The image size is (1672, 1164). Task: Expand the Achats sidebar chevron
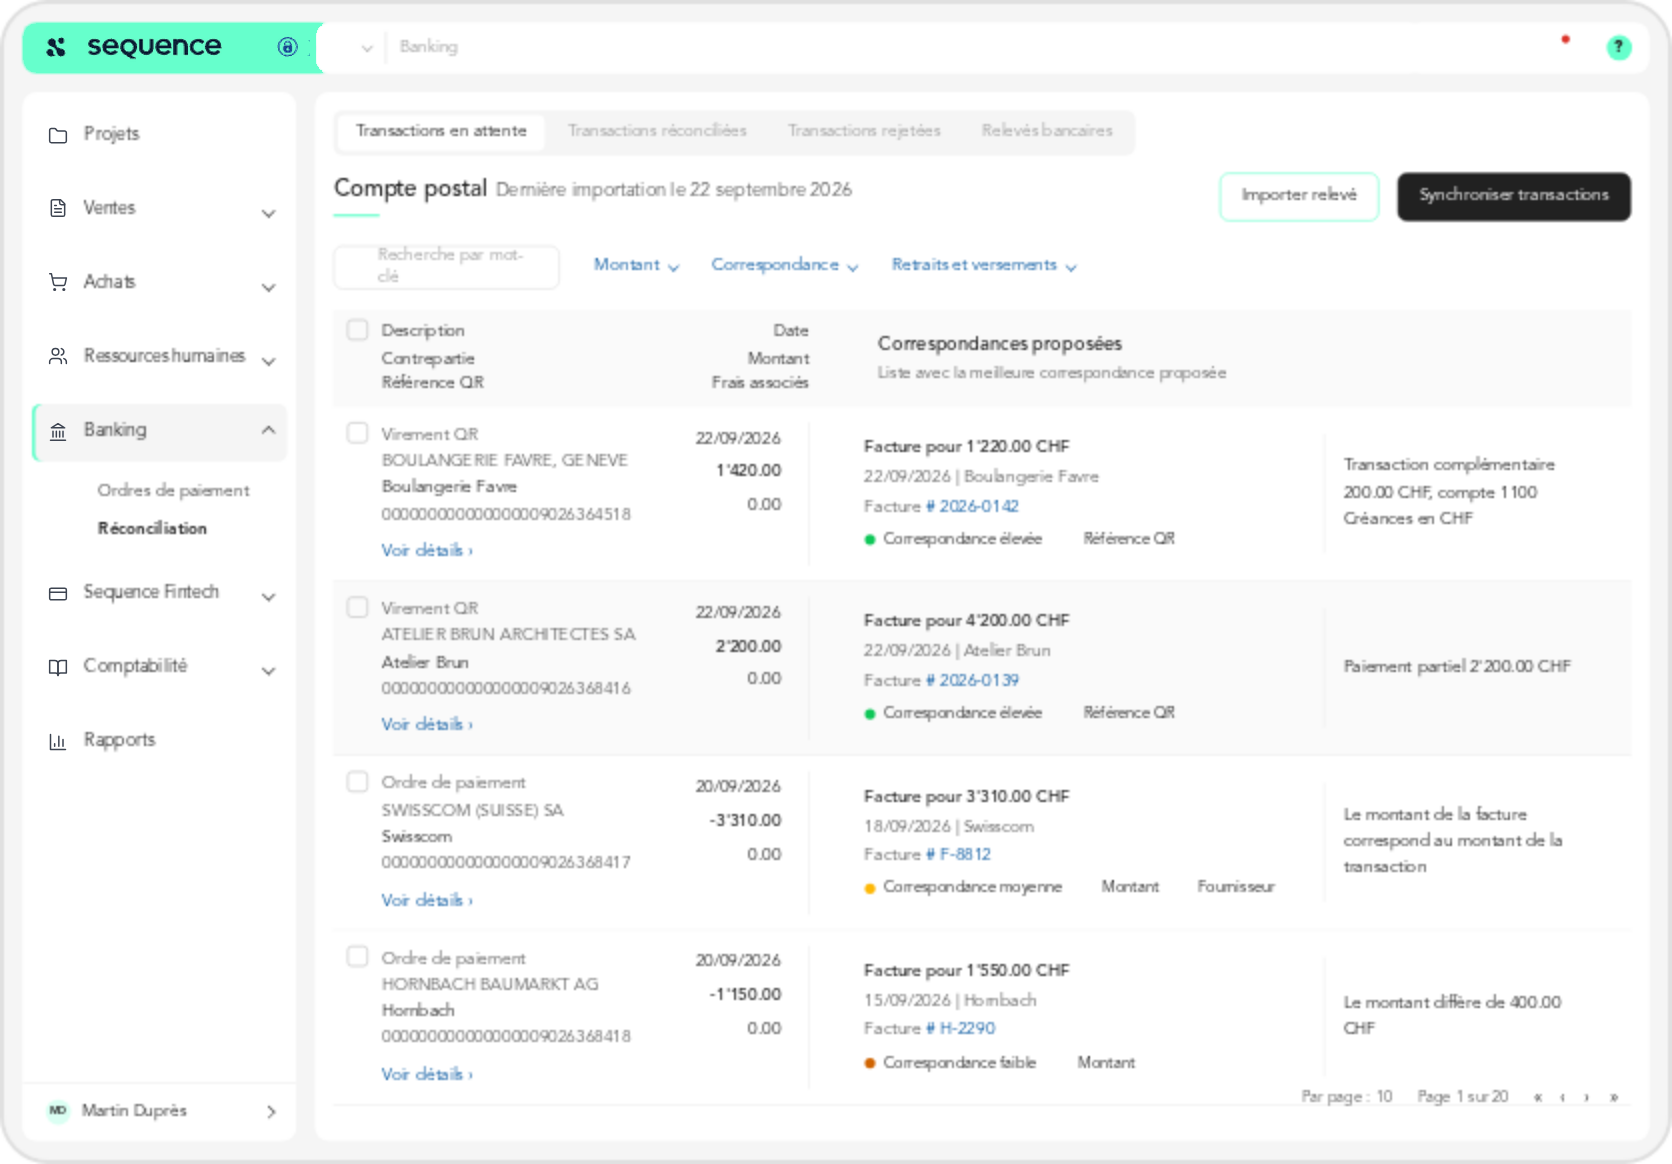click(268, 287)
